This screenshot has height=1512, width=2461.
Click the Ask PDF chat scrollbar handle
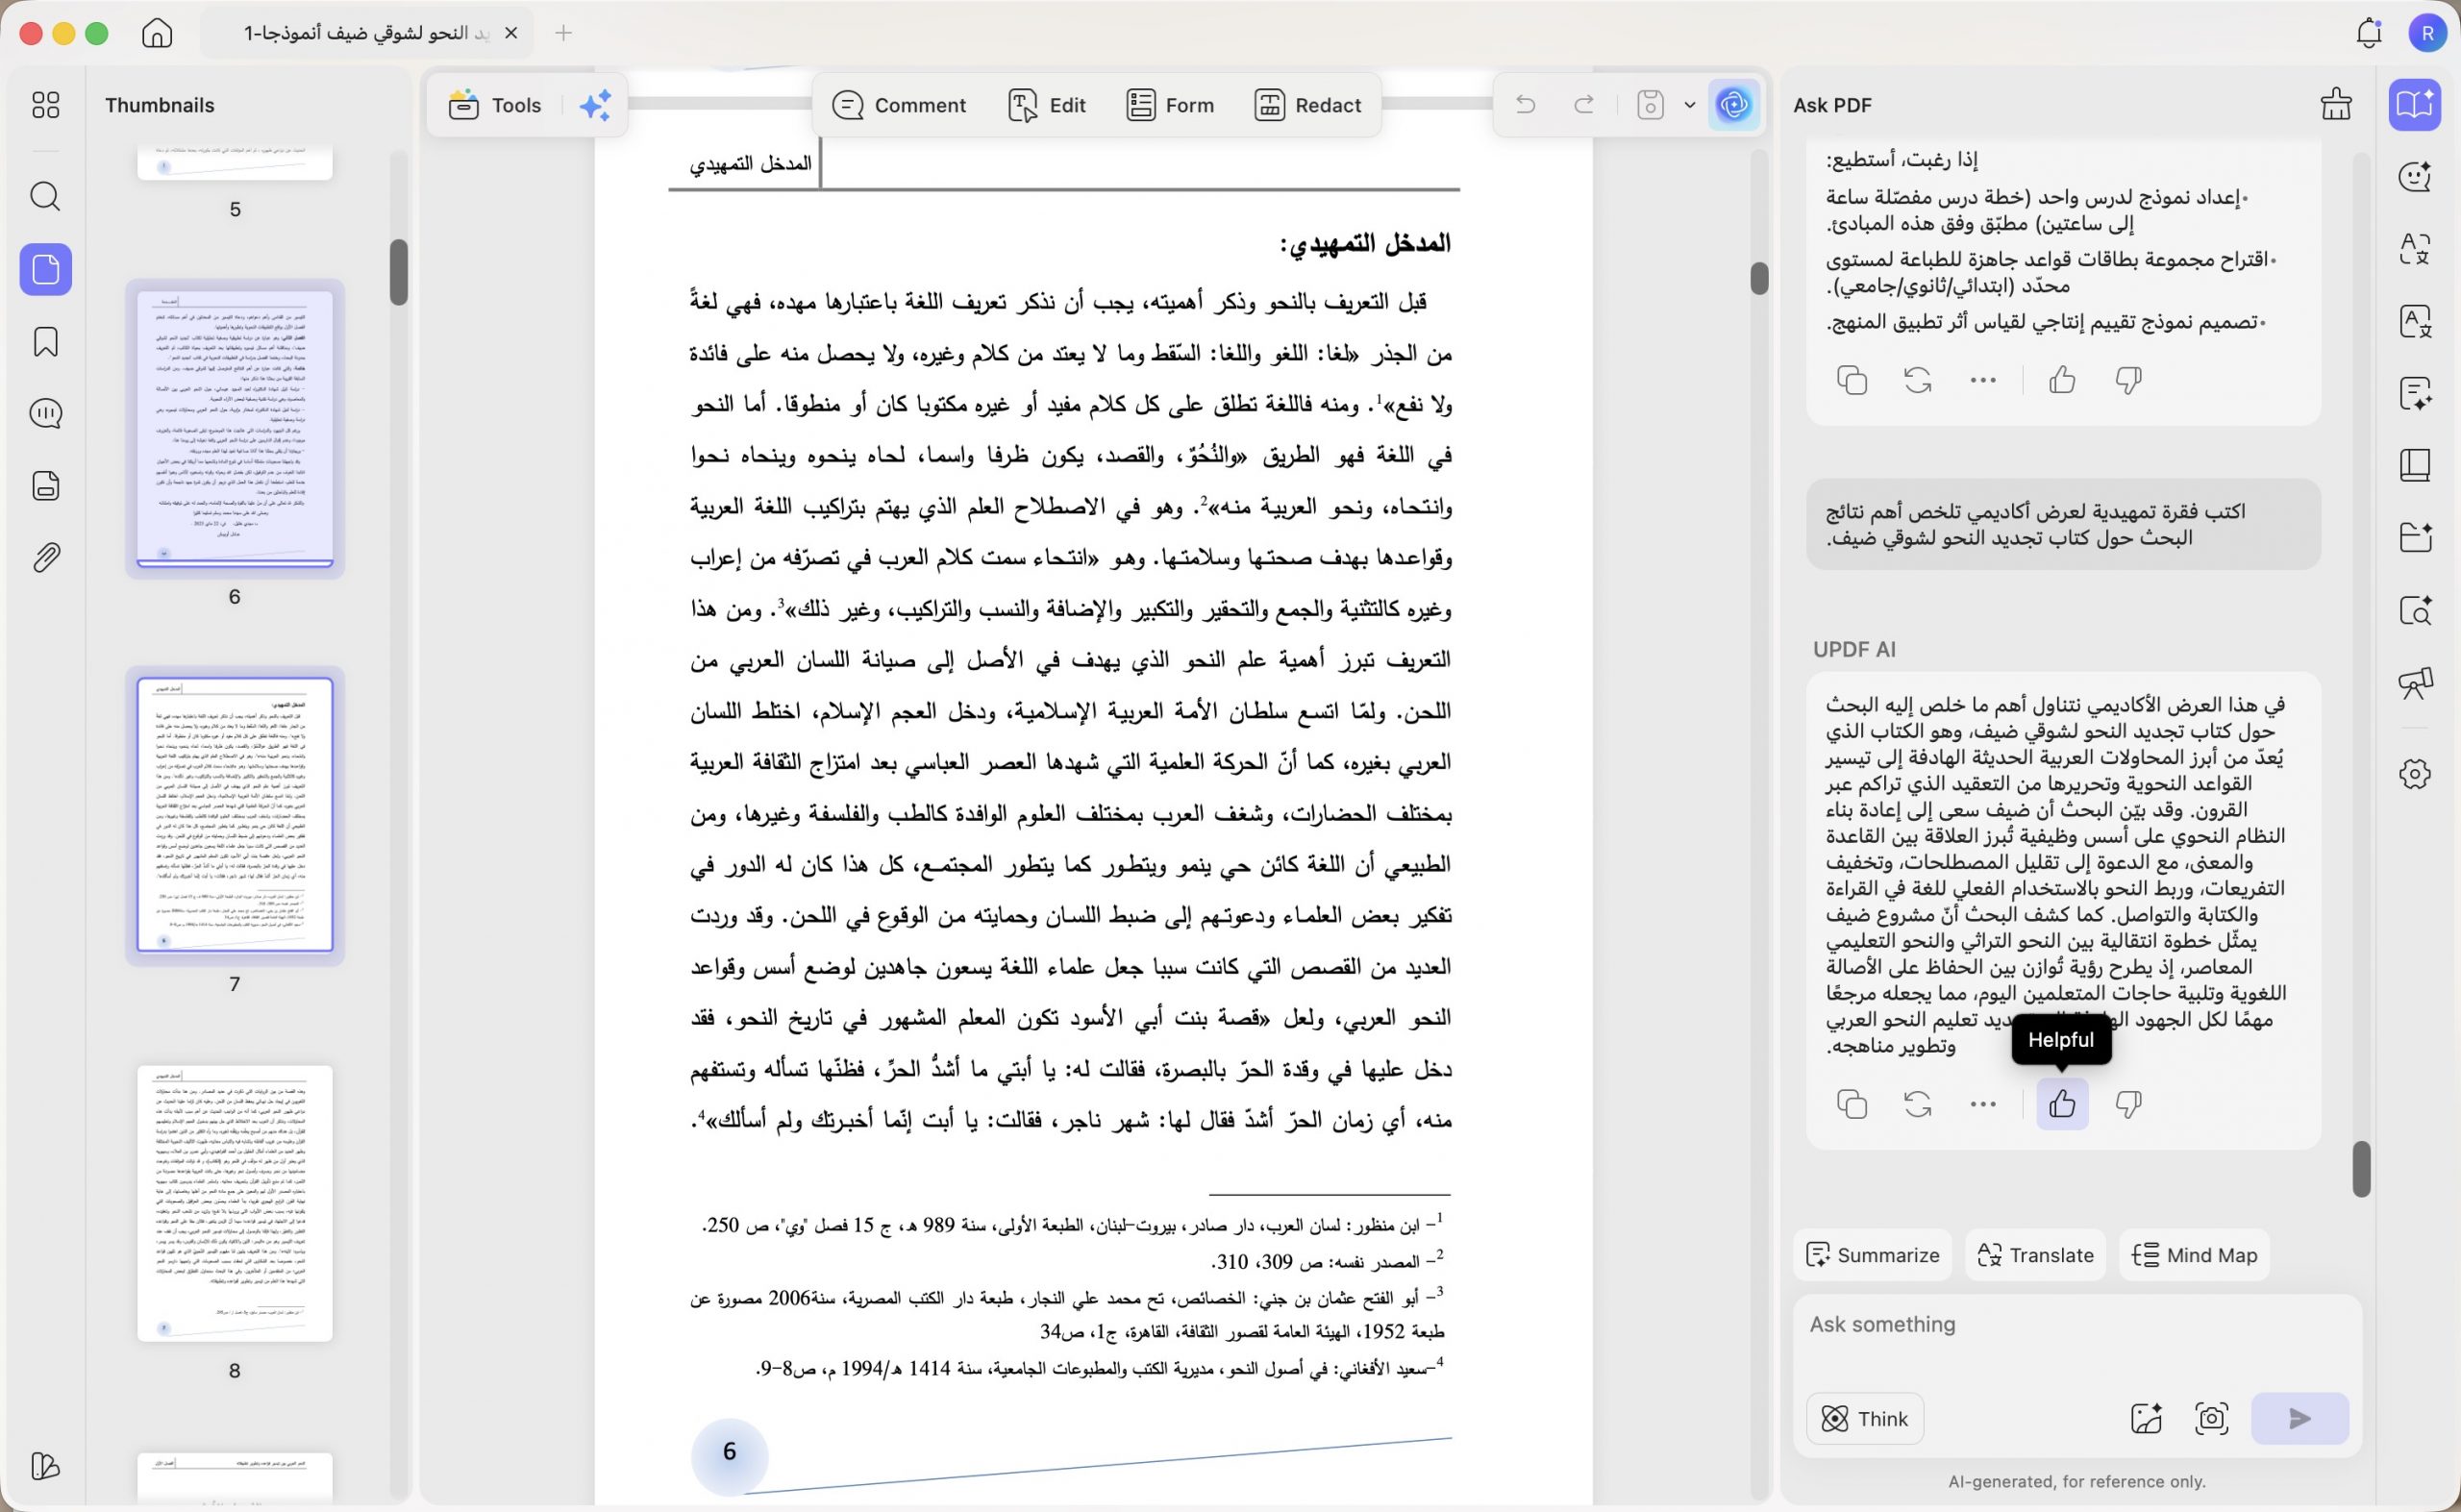point(2361,1168)
